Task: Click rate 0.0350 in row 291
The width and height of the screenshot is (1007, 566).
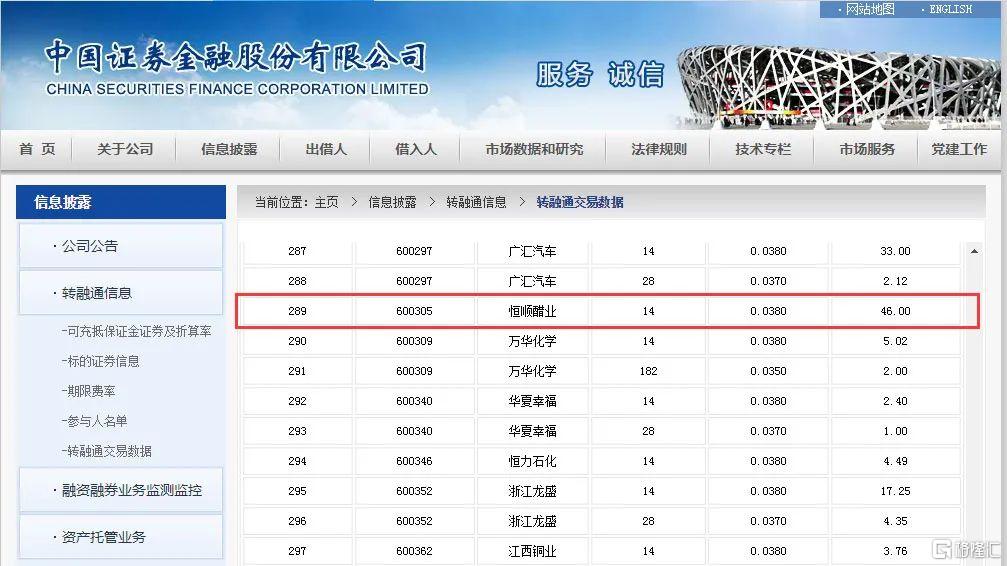Action: [768, 371]
